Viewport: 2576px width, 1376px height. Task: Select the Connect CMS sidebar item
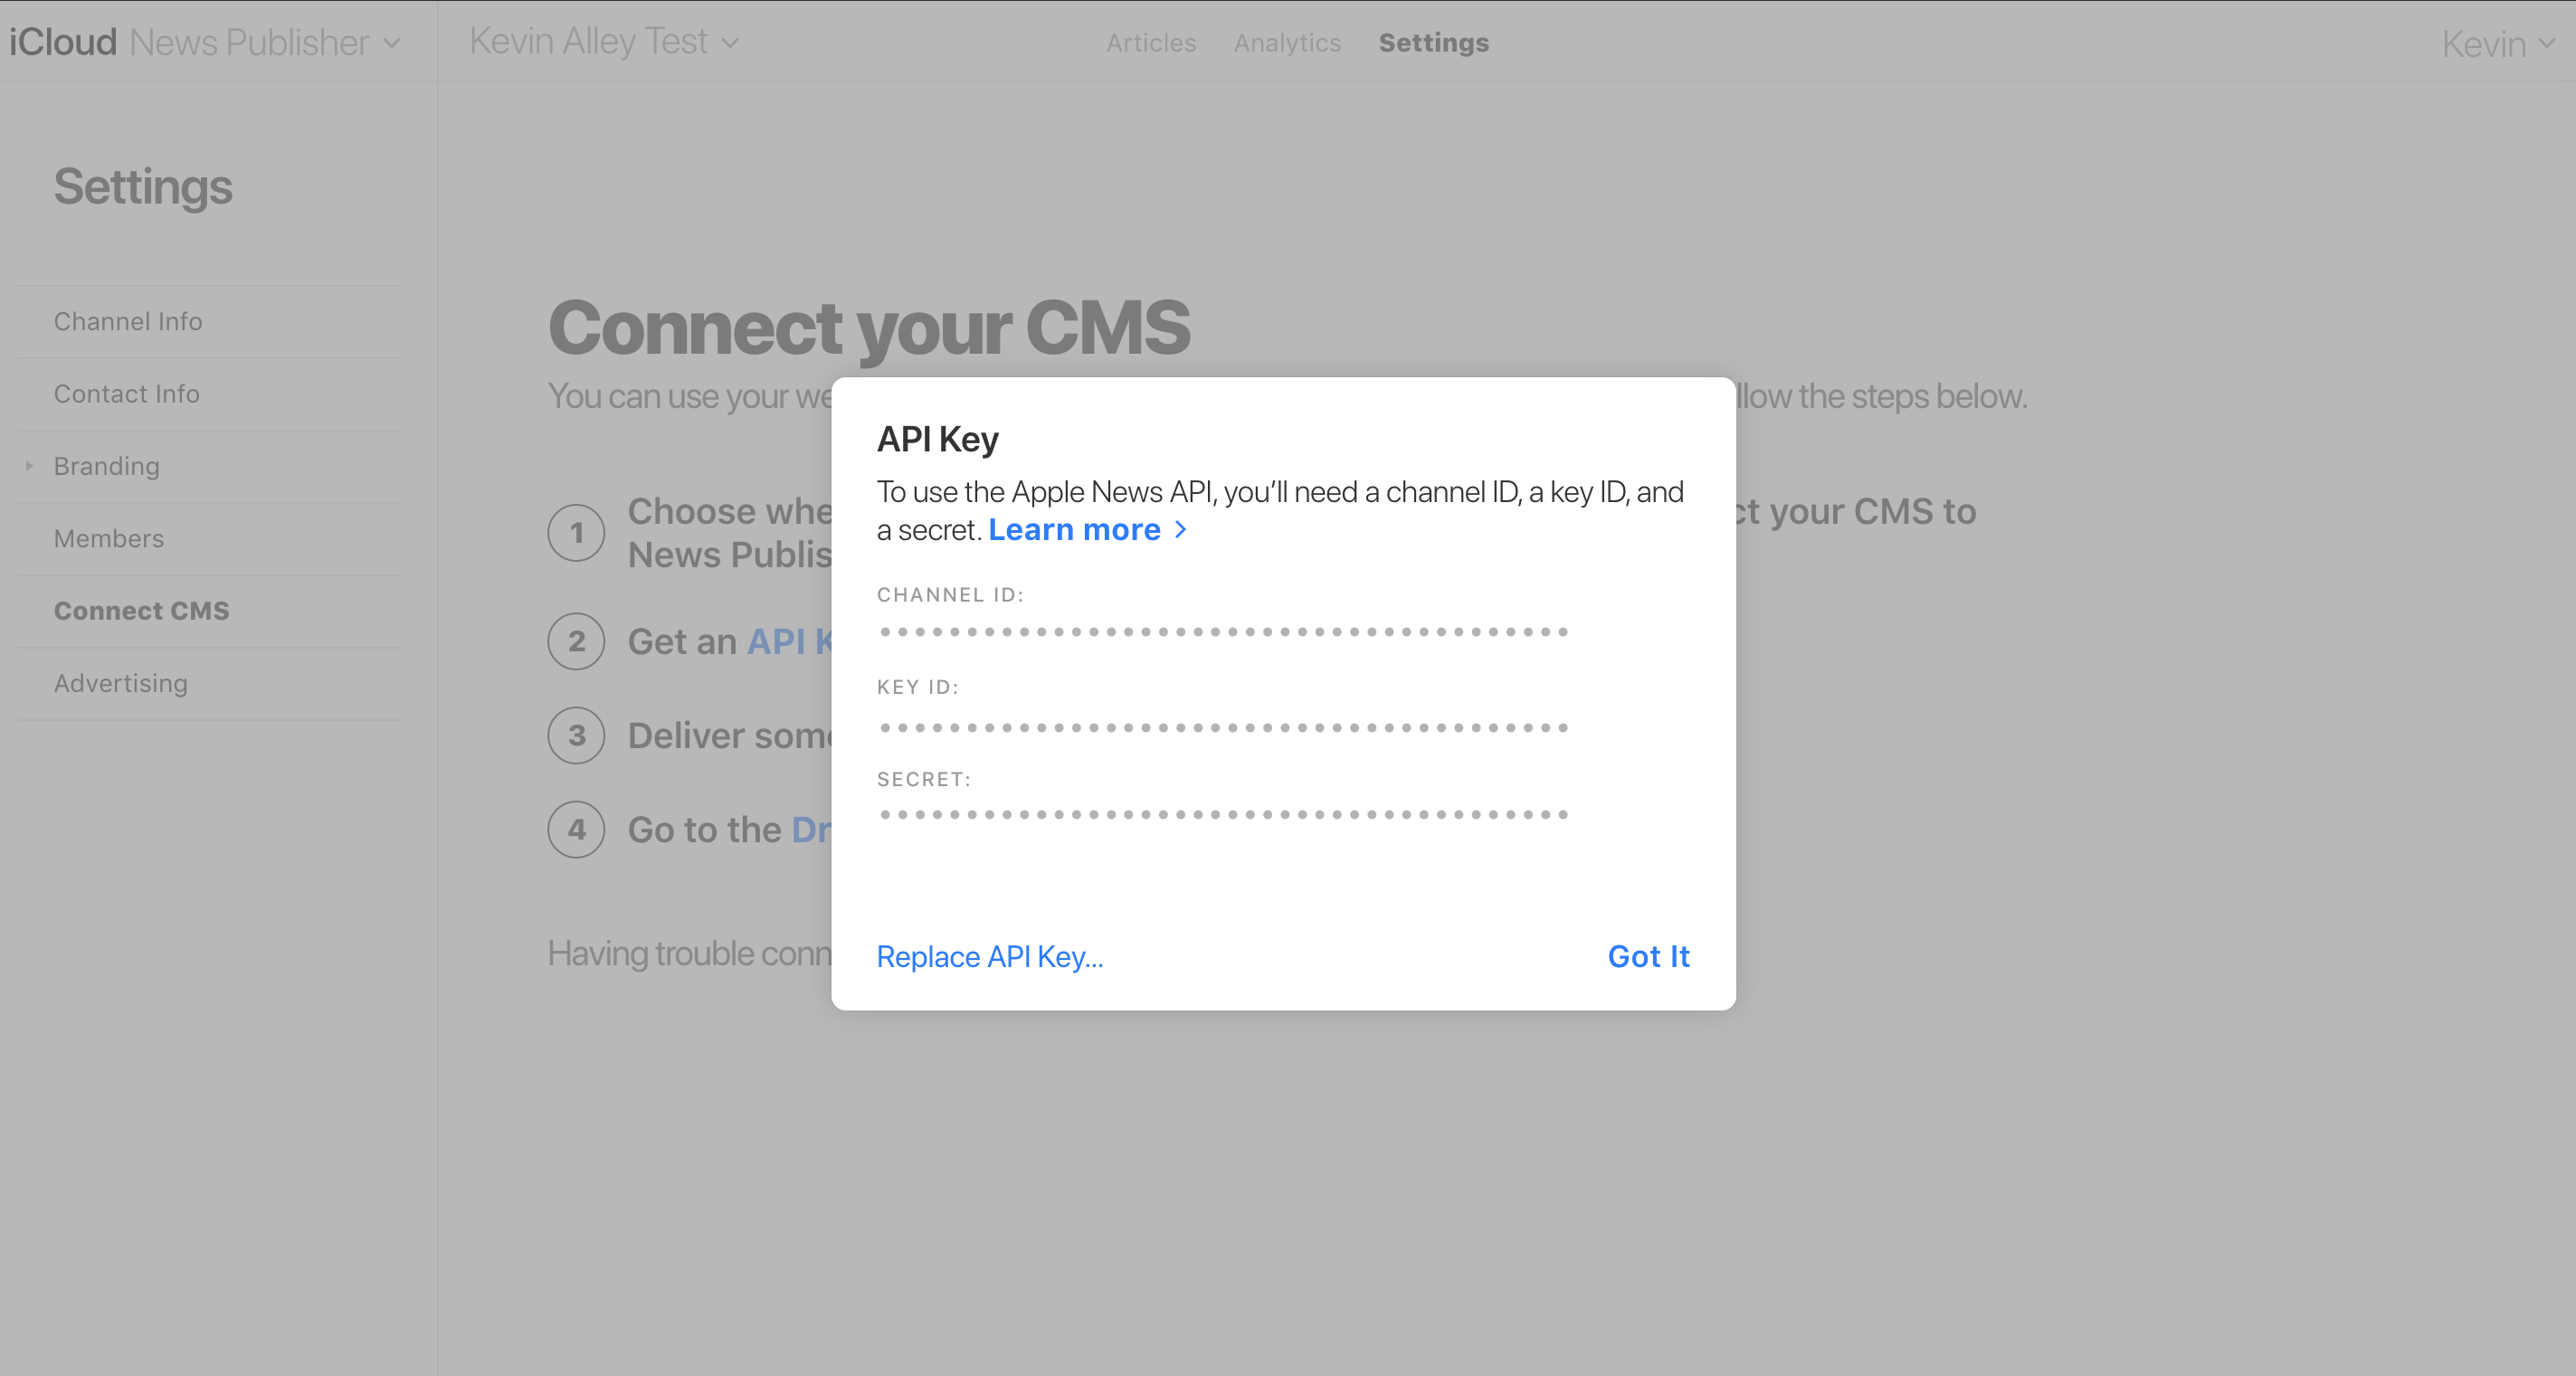141,610
